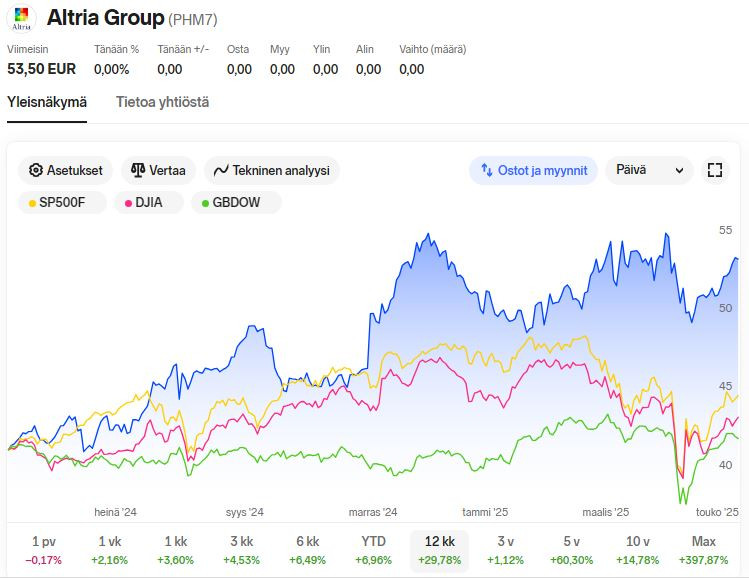This screenshot has width=749, height=578.
Task: Select the 1 kk time range
Action: point(175,550)
